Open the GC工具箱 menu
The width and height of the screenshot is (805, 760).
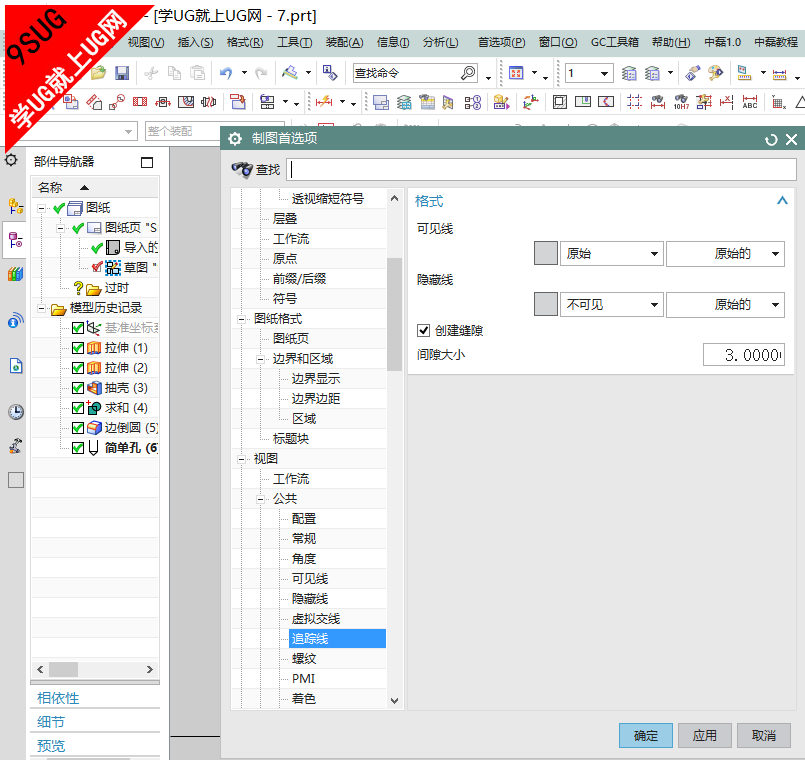pyautogui.click(x=615, y=42)
